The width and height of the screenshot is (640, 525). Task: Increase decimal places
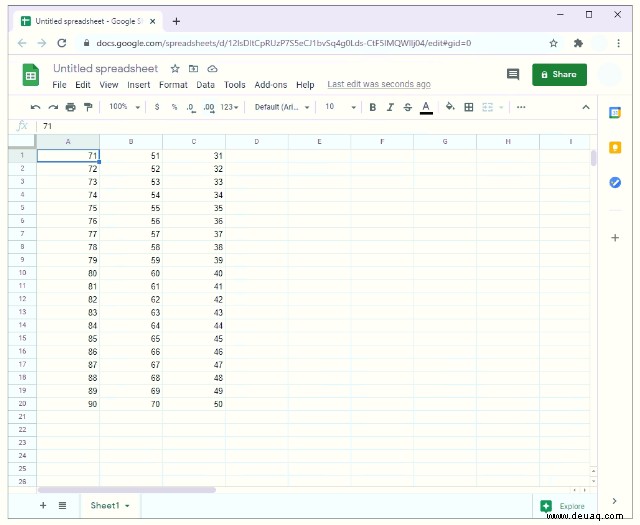tap(209, 107)
